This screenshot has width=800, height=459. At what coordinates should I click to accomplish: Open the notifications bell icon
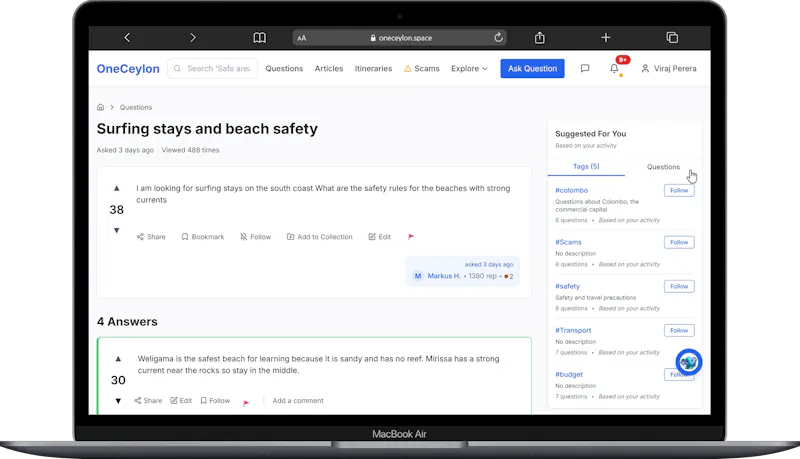coord(614,68)
